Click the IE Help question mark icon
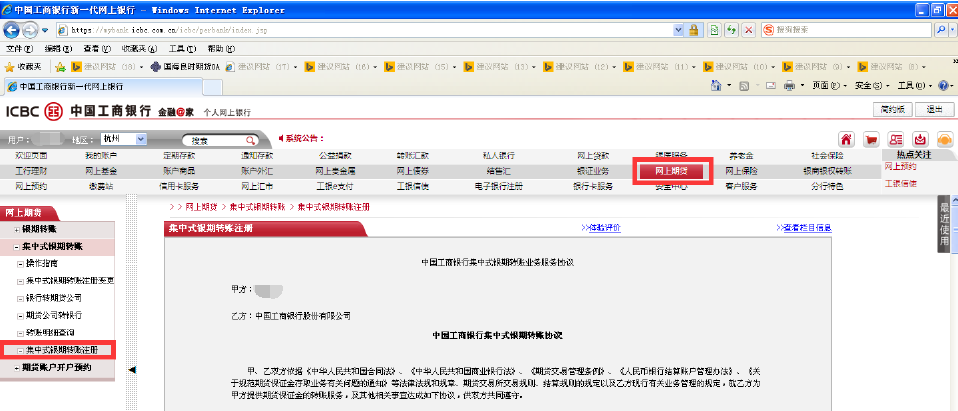Viewport: 958px width, 411px height. pyautogui.click(x=943, y=86)
